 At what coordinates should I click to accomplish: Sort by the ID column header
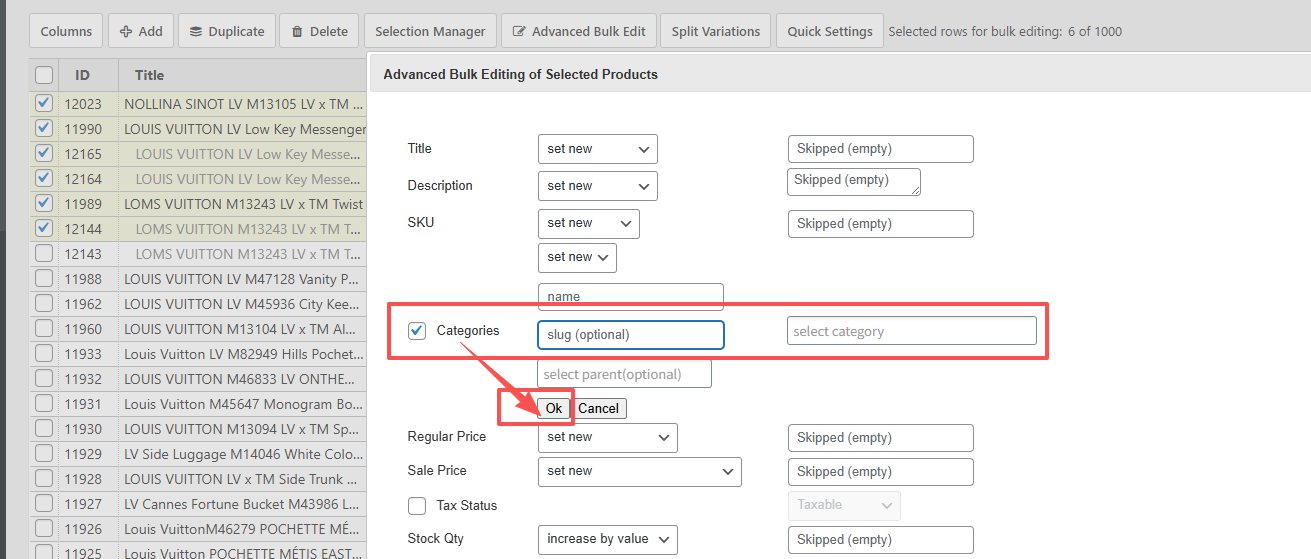[x=82, y=75]
